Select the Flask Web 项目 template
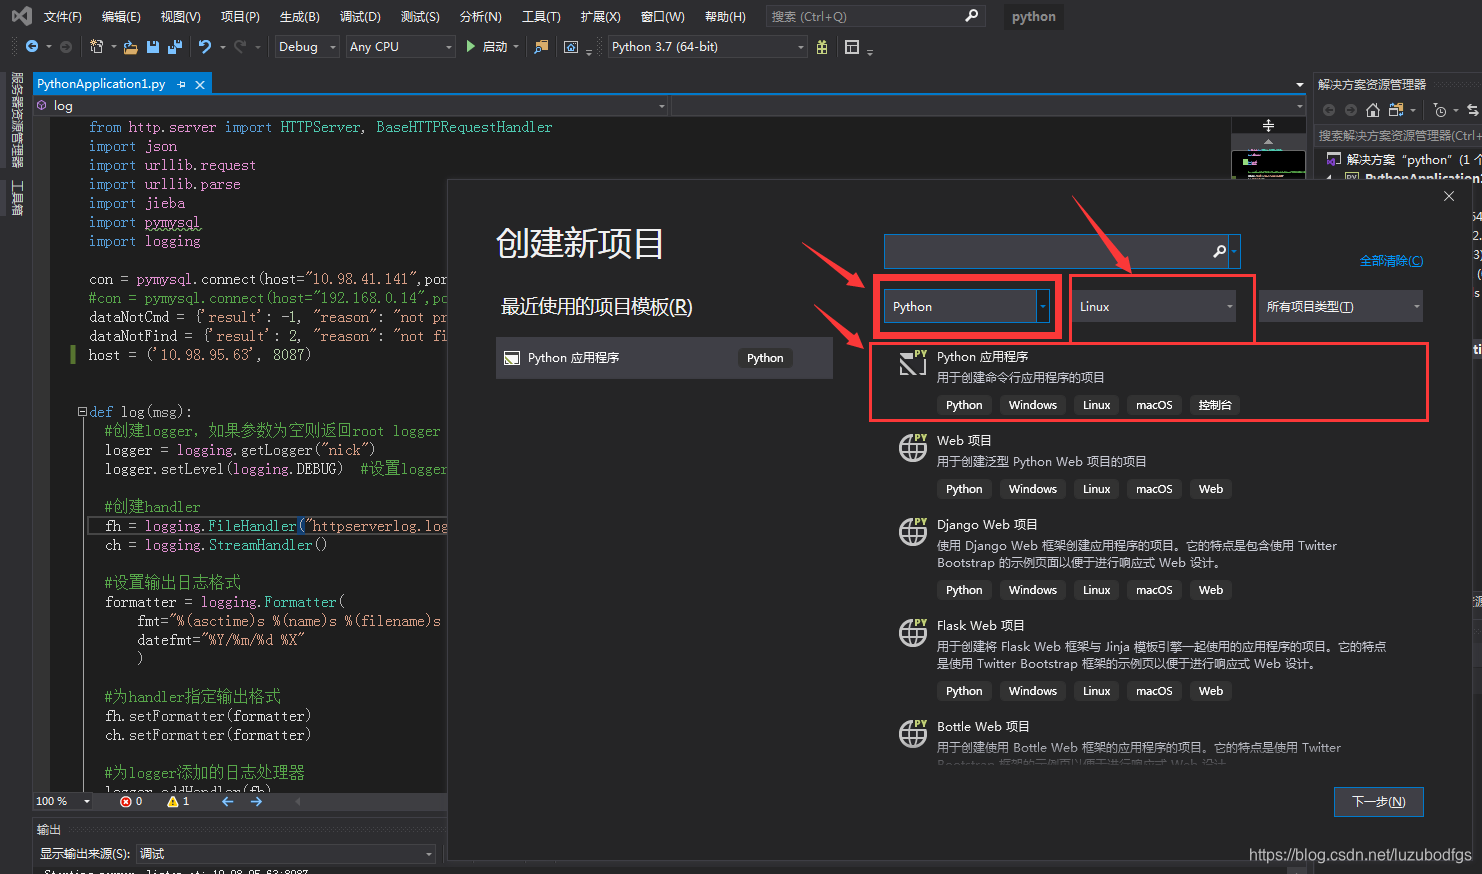Viewport: 1482px width, 874px height. [x=1148, y=658]
